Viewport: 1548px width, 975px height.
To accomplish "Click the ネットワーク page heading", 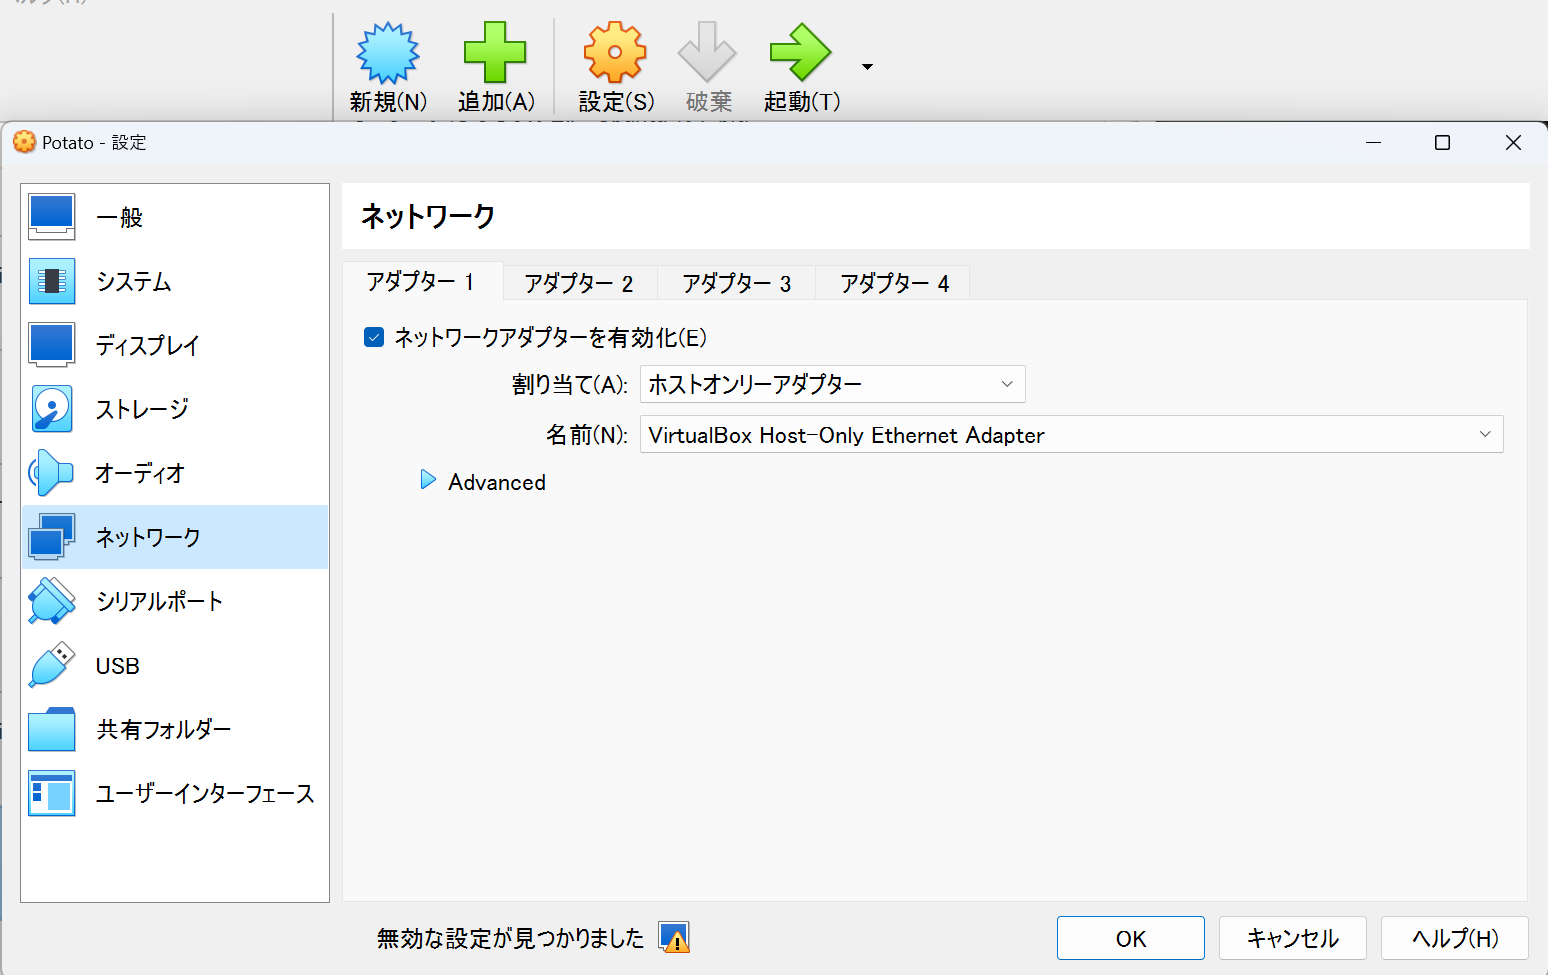I will click(x=428, y=216).
